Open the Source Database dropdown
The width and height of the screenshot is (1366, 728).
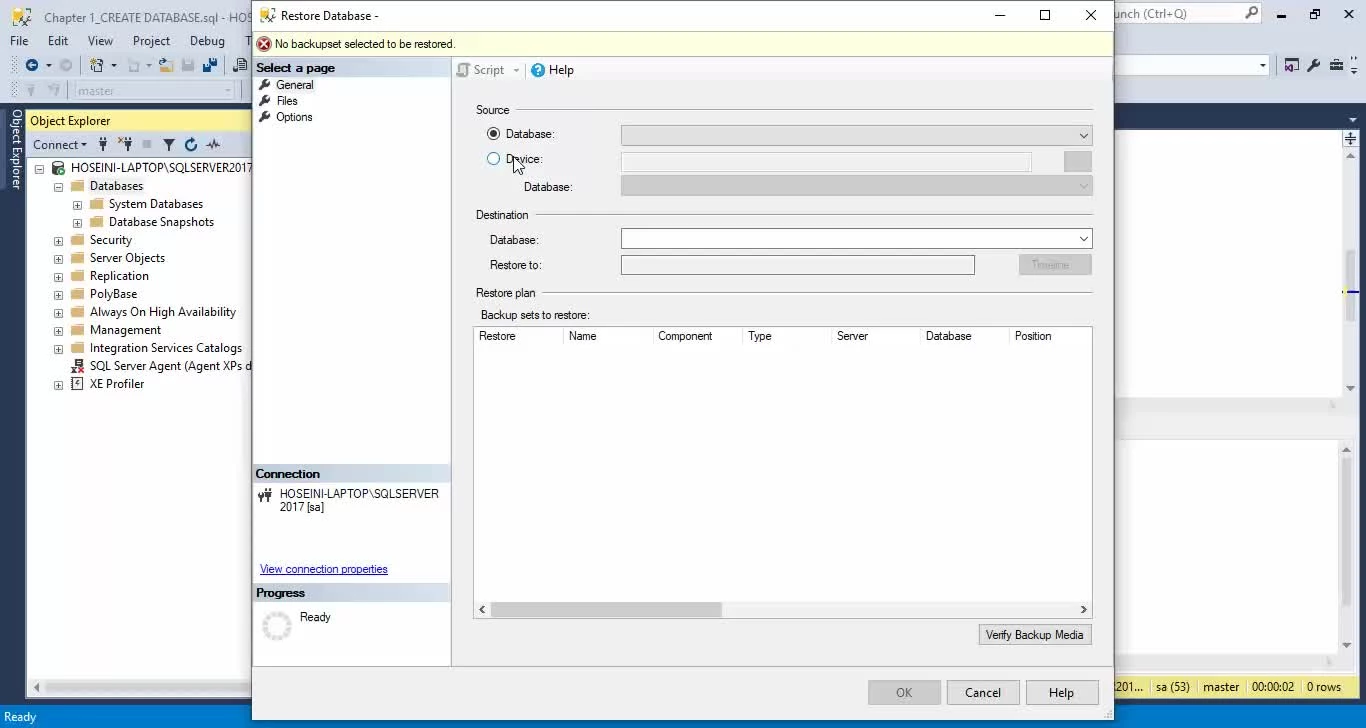coord(856,135)
